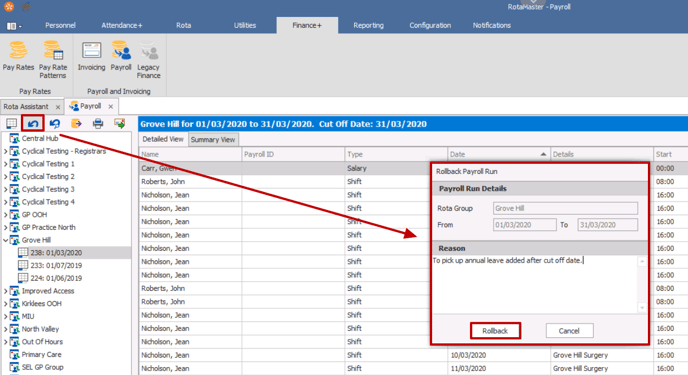The image size is (688, 375).
Task: Select payroll run 224: 01/06/2019
Action: point(56,279)
